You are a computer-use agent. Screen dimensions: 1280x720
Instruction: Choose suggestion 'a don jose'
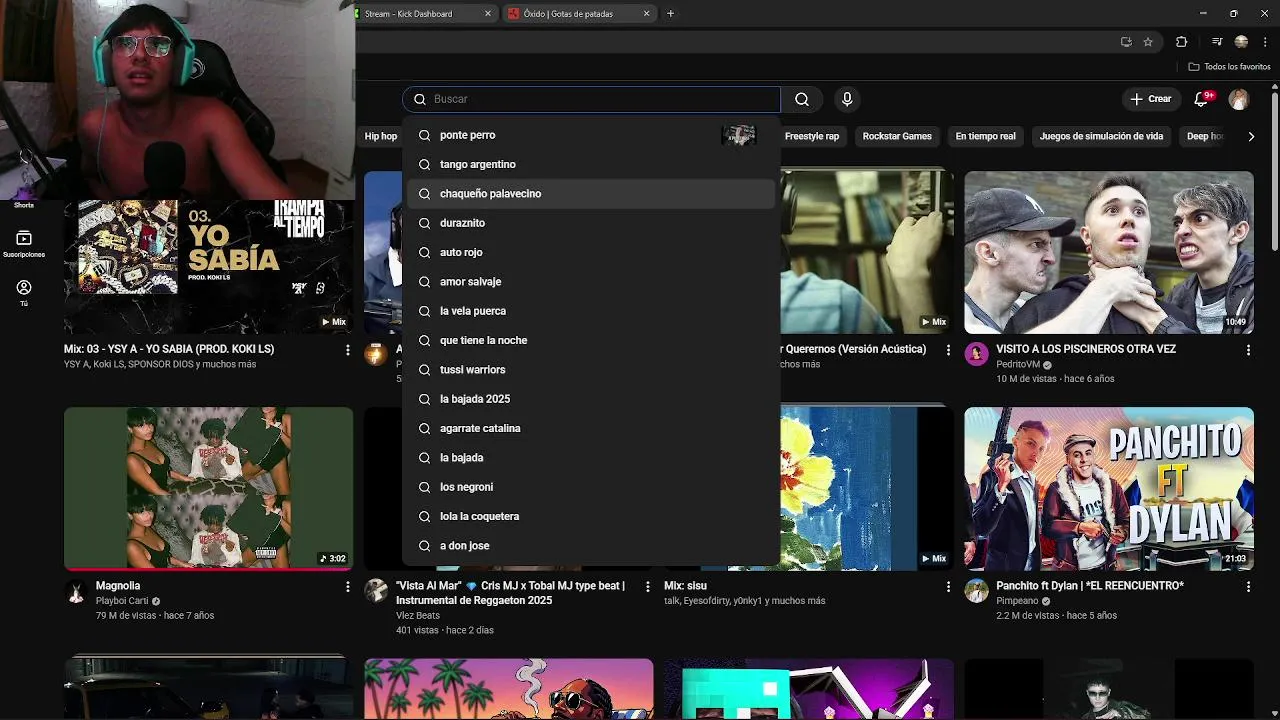click(x=591, y=546)
